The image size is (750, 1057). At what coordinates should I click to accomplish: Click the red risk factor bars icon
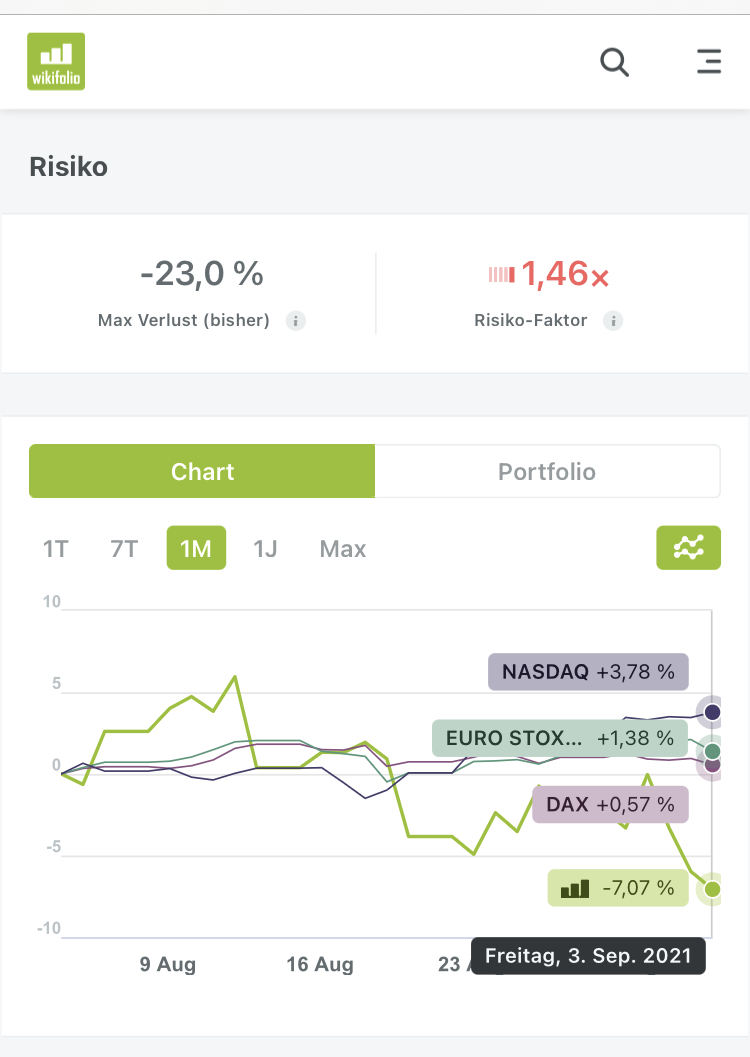(x=501, y=274)
